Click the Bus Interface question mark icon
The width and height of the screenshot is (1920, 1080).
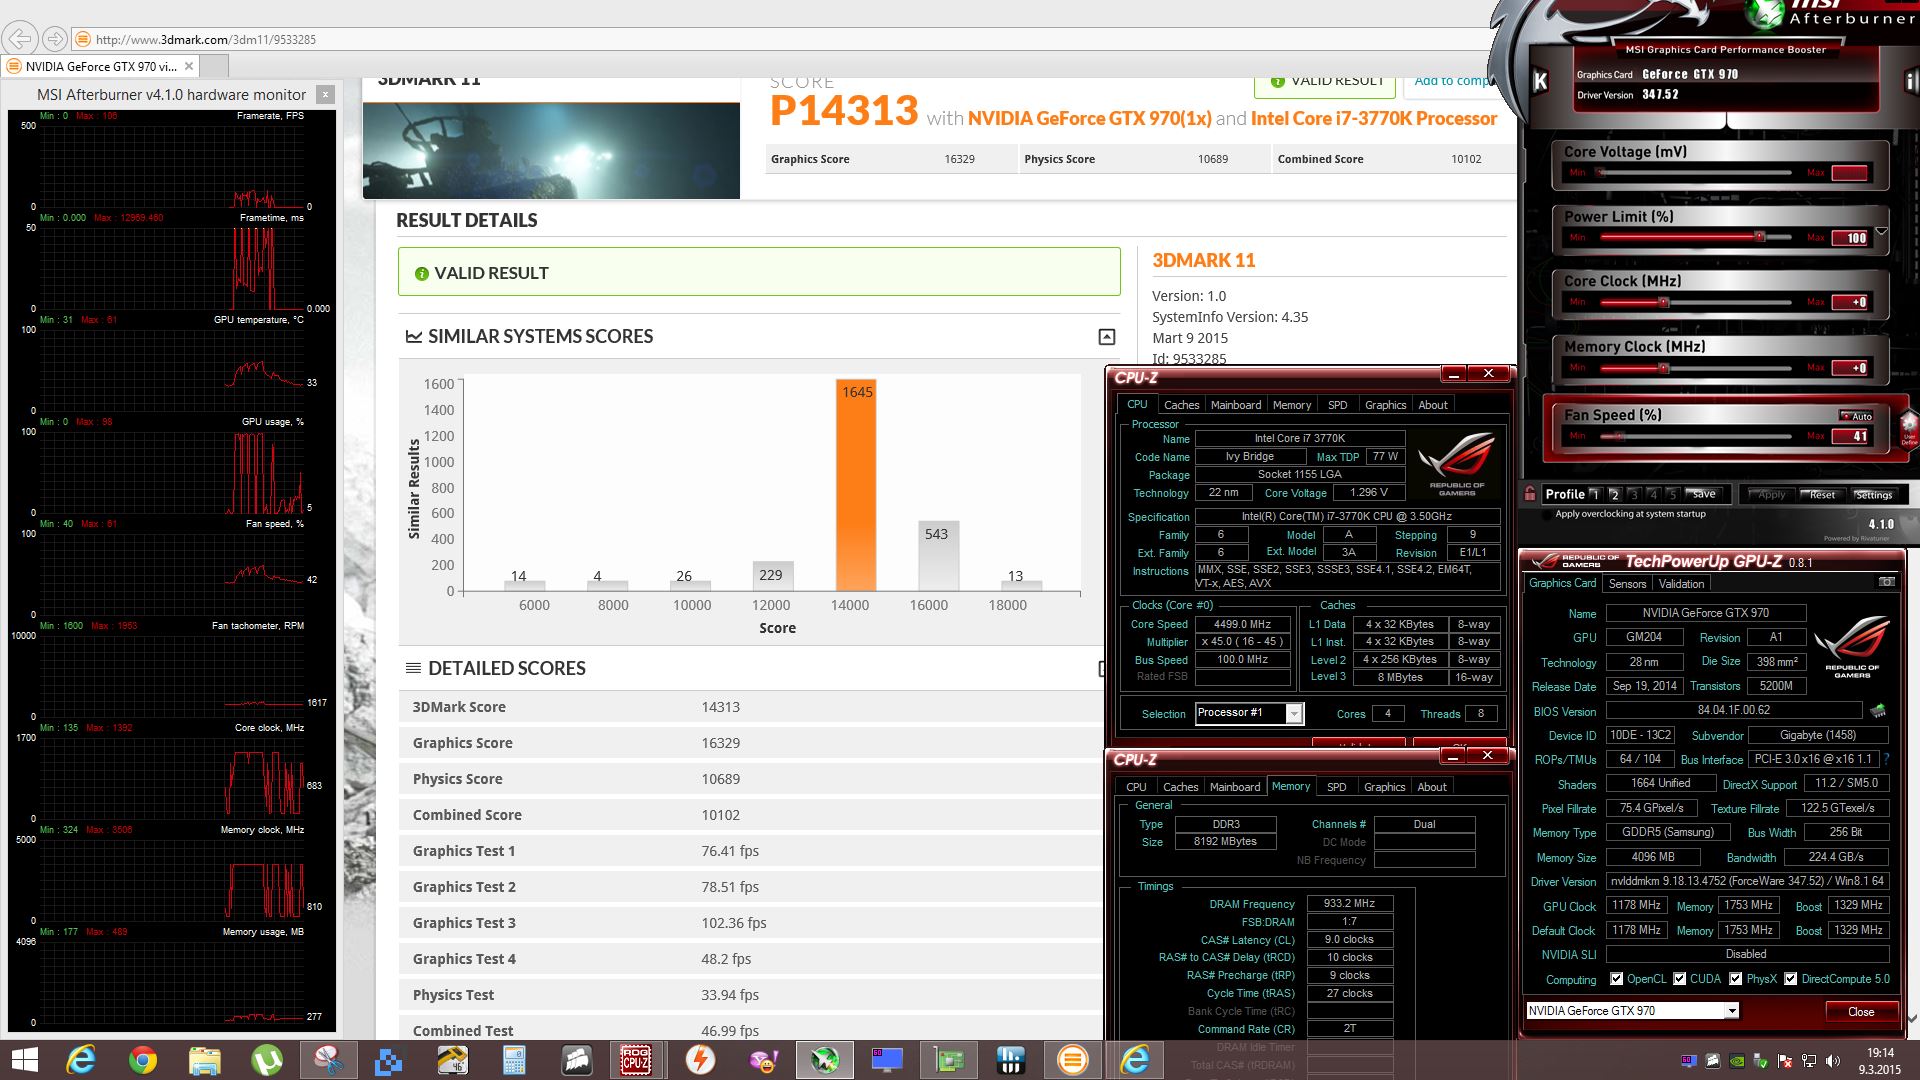tap(1886, 760)
